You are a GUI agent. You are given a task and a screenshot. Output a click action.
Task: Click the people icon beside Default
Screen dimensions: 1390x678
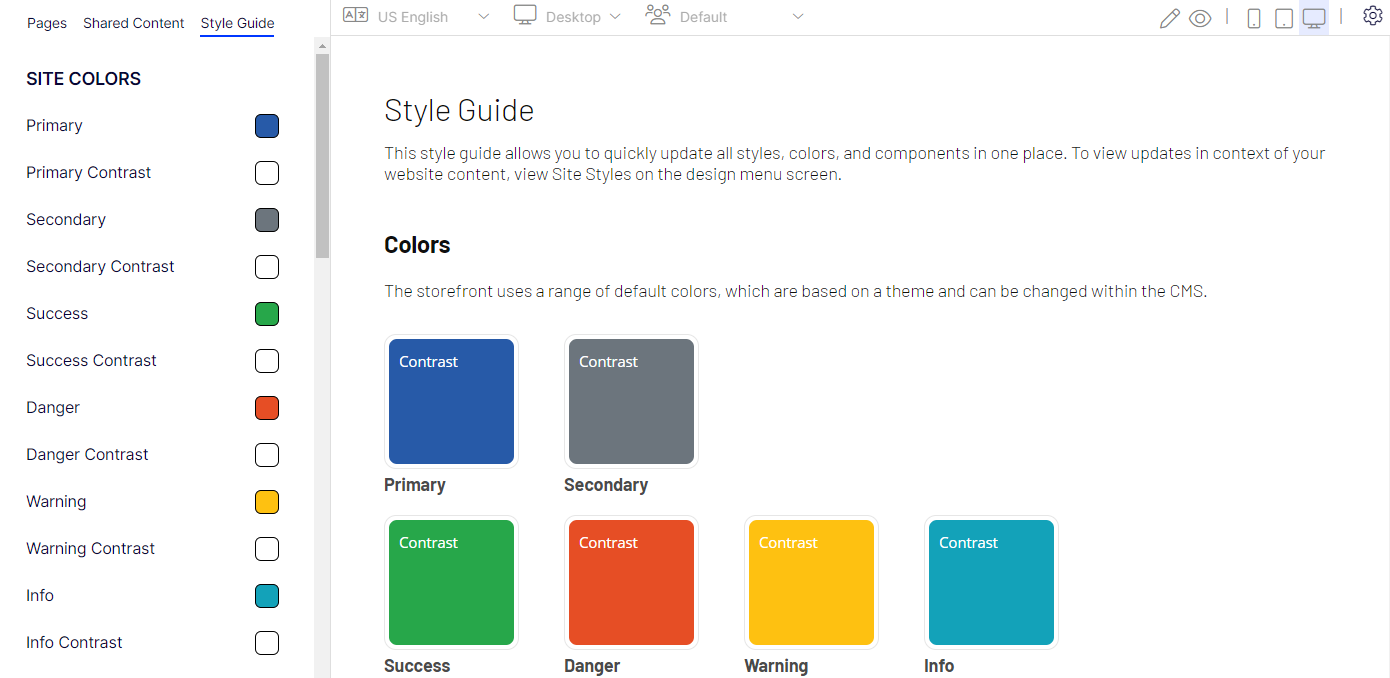point(658,15)
